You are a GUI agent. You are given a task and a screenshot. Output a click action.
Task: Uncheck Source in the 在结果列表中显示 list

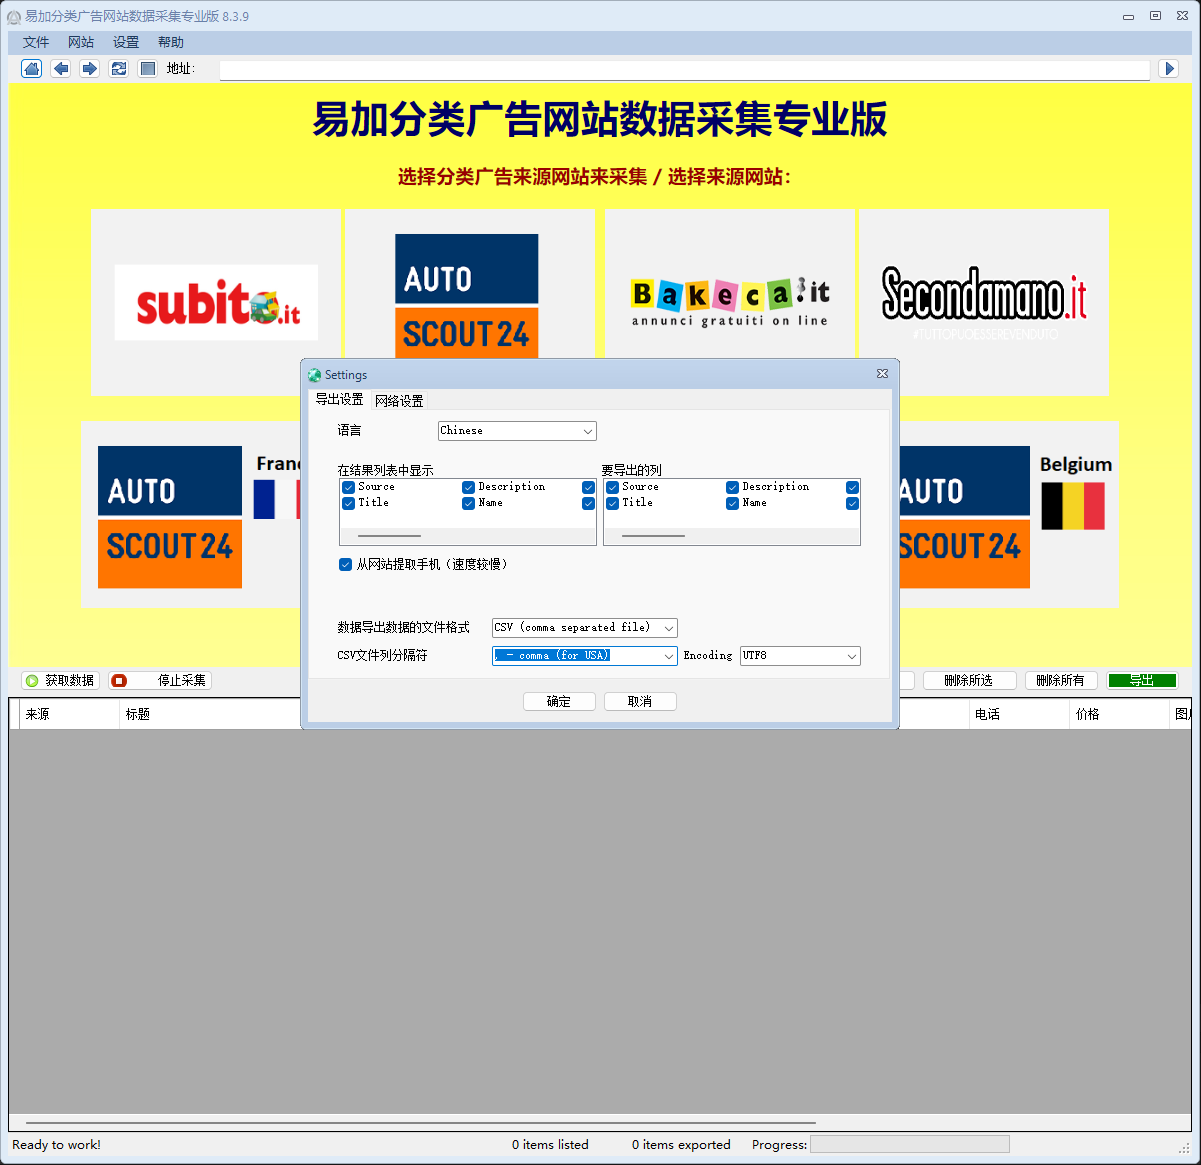click(348, 487)
